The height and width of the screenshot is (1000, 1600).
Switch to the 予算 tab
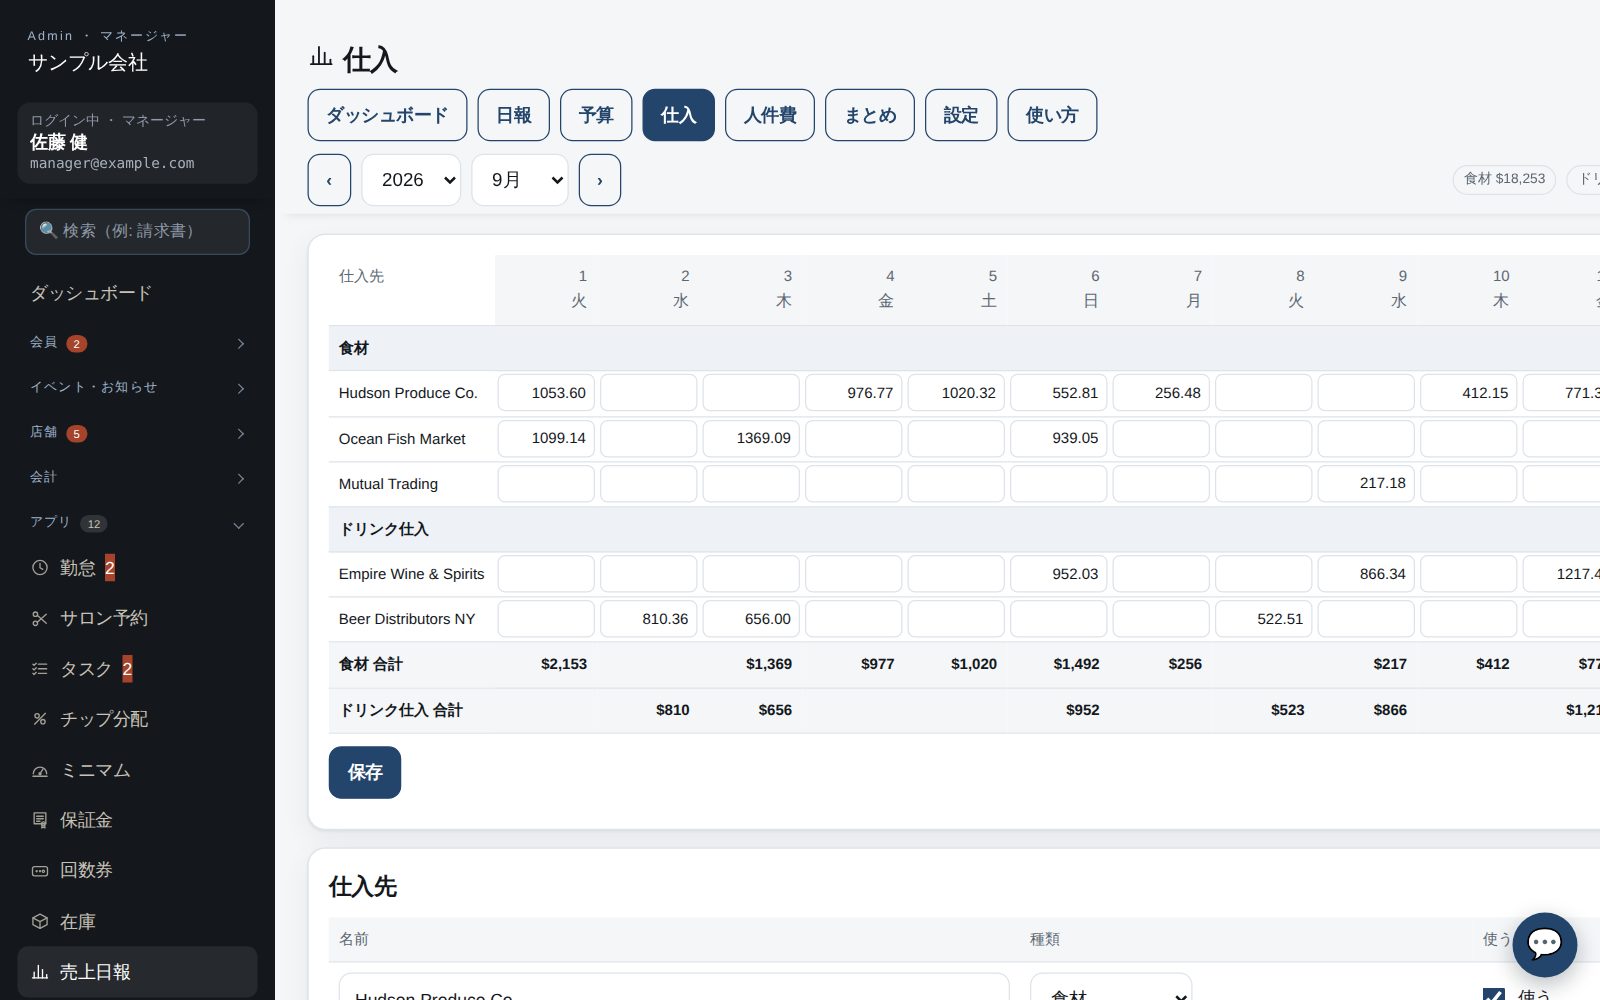click(596, 115)
